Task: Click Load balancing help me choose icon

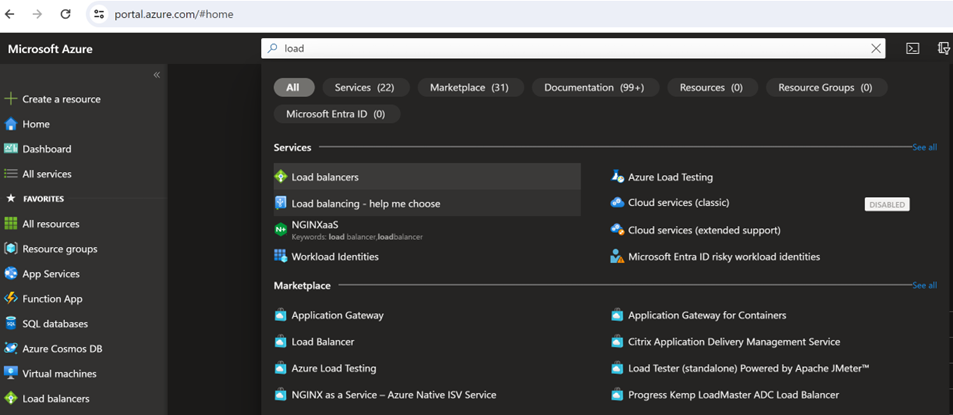Action: [x=280, y=203]
